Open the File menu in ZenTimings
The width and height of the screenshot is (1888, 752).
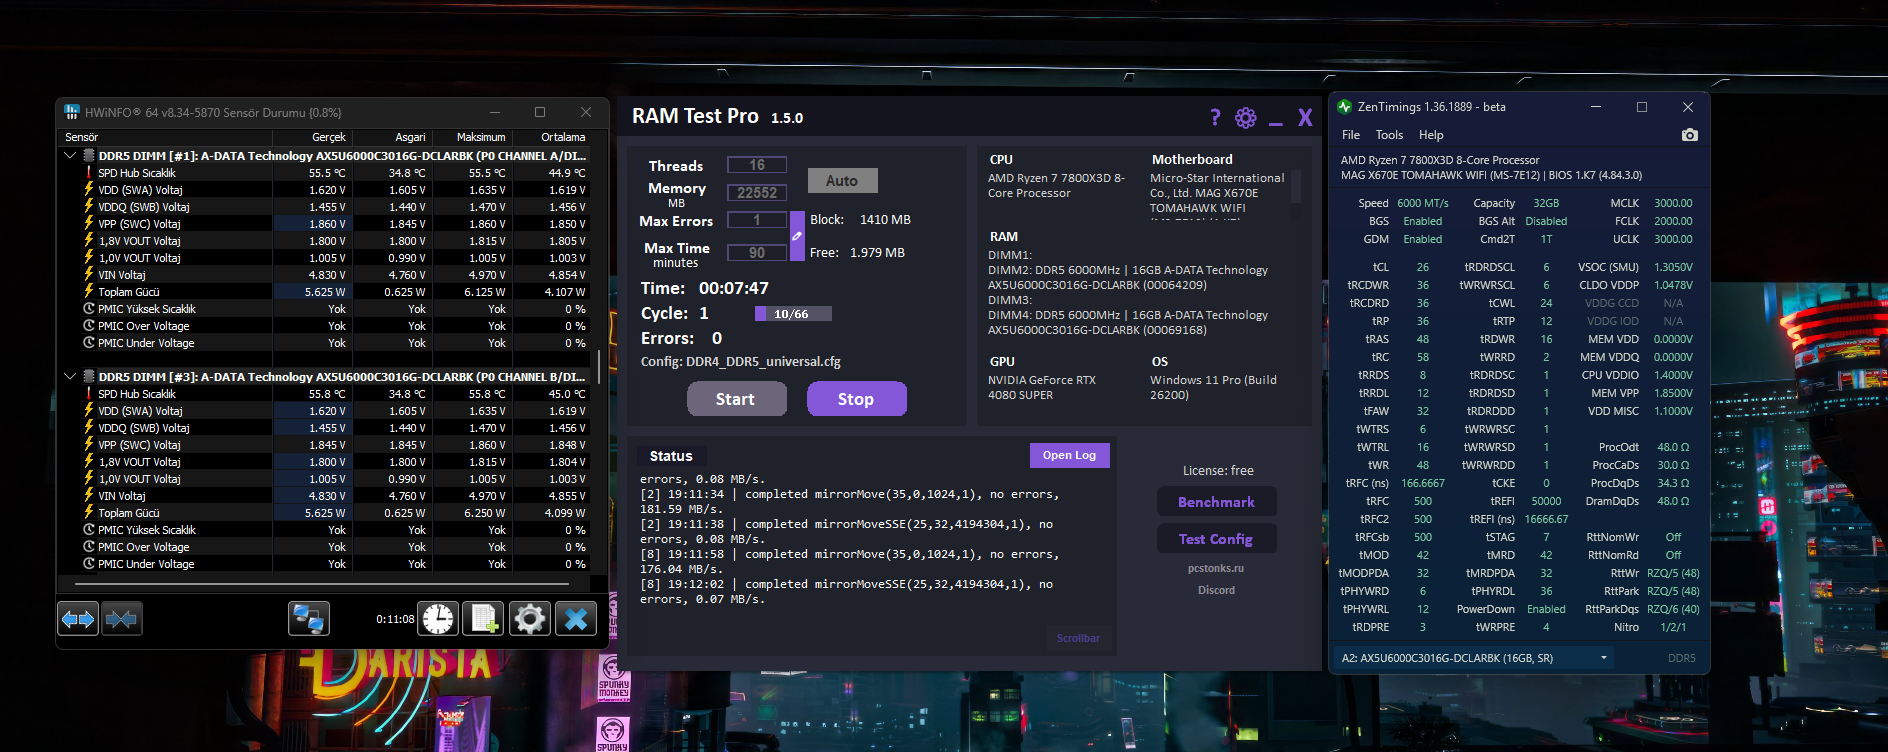pyautogui.click(x=1351, y=135)
